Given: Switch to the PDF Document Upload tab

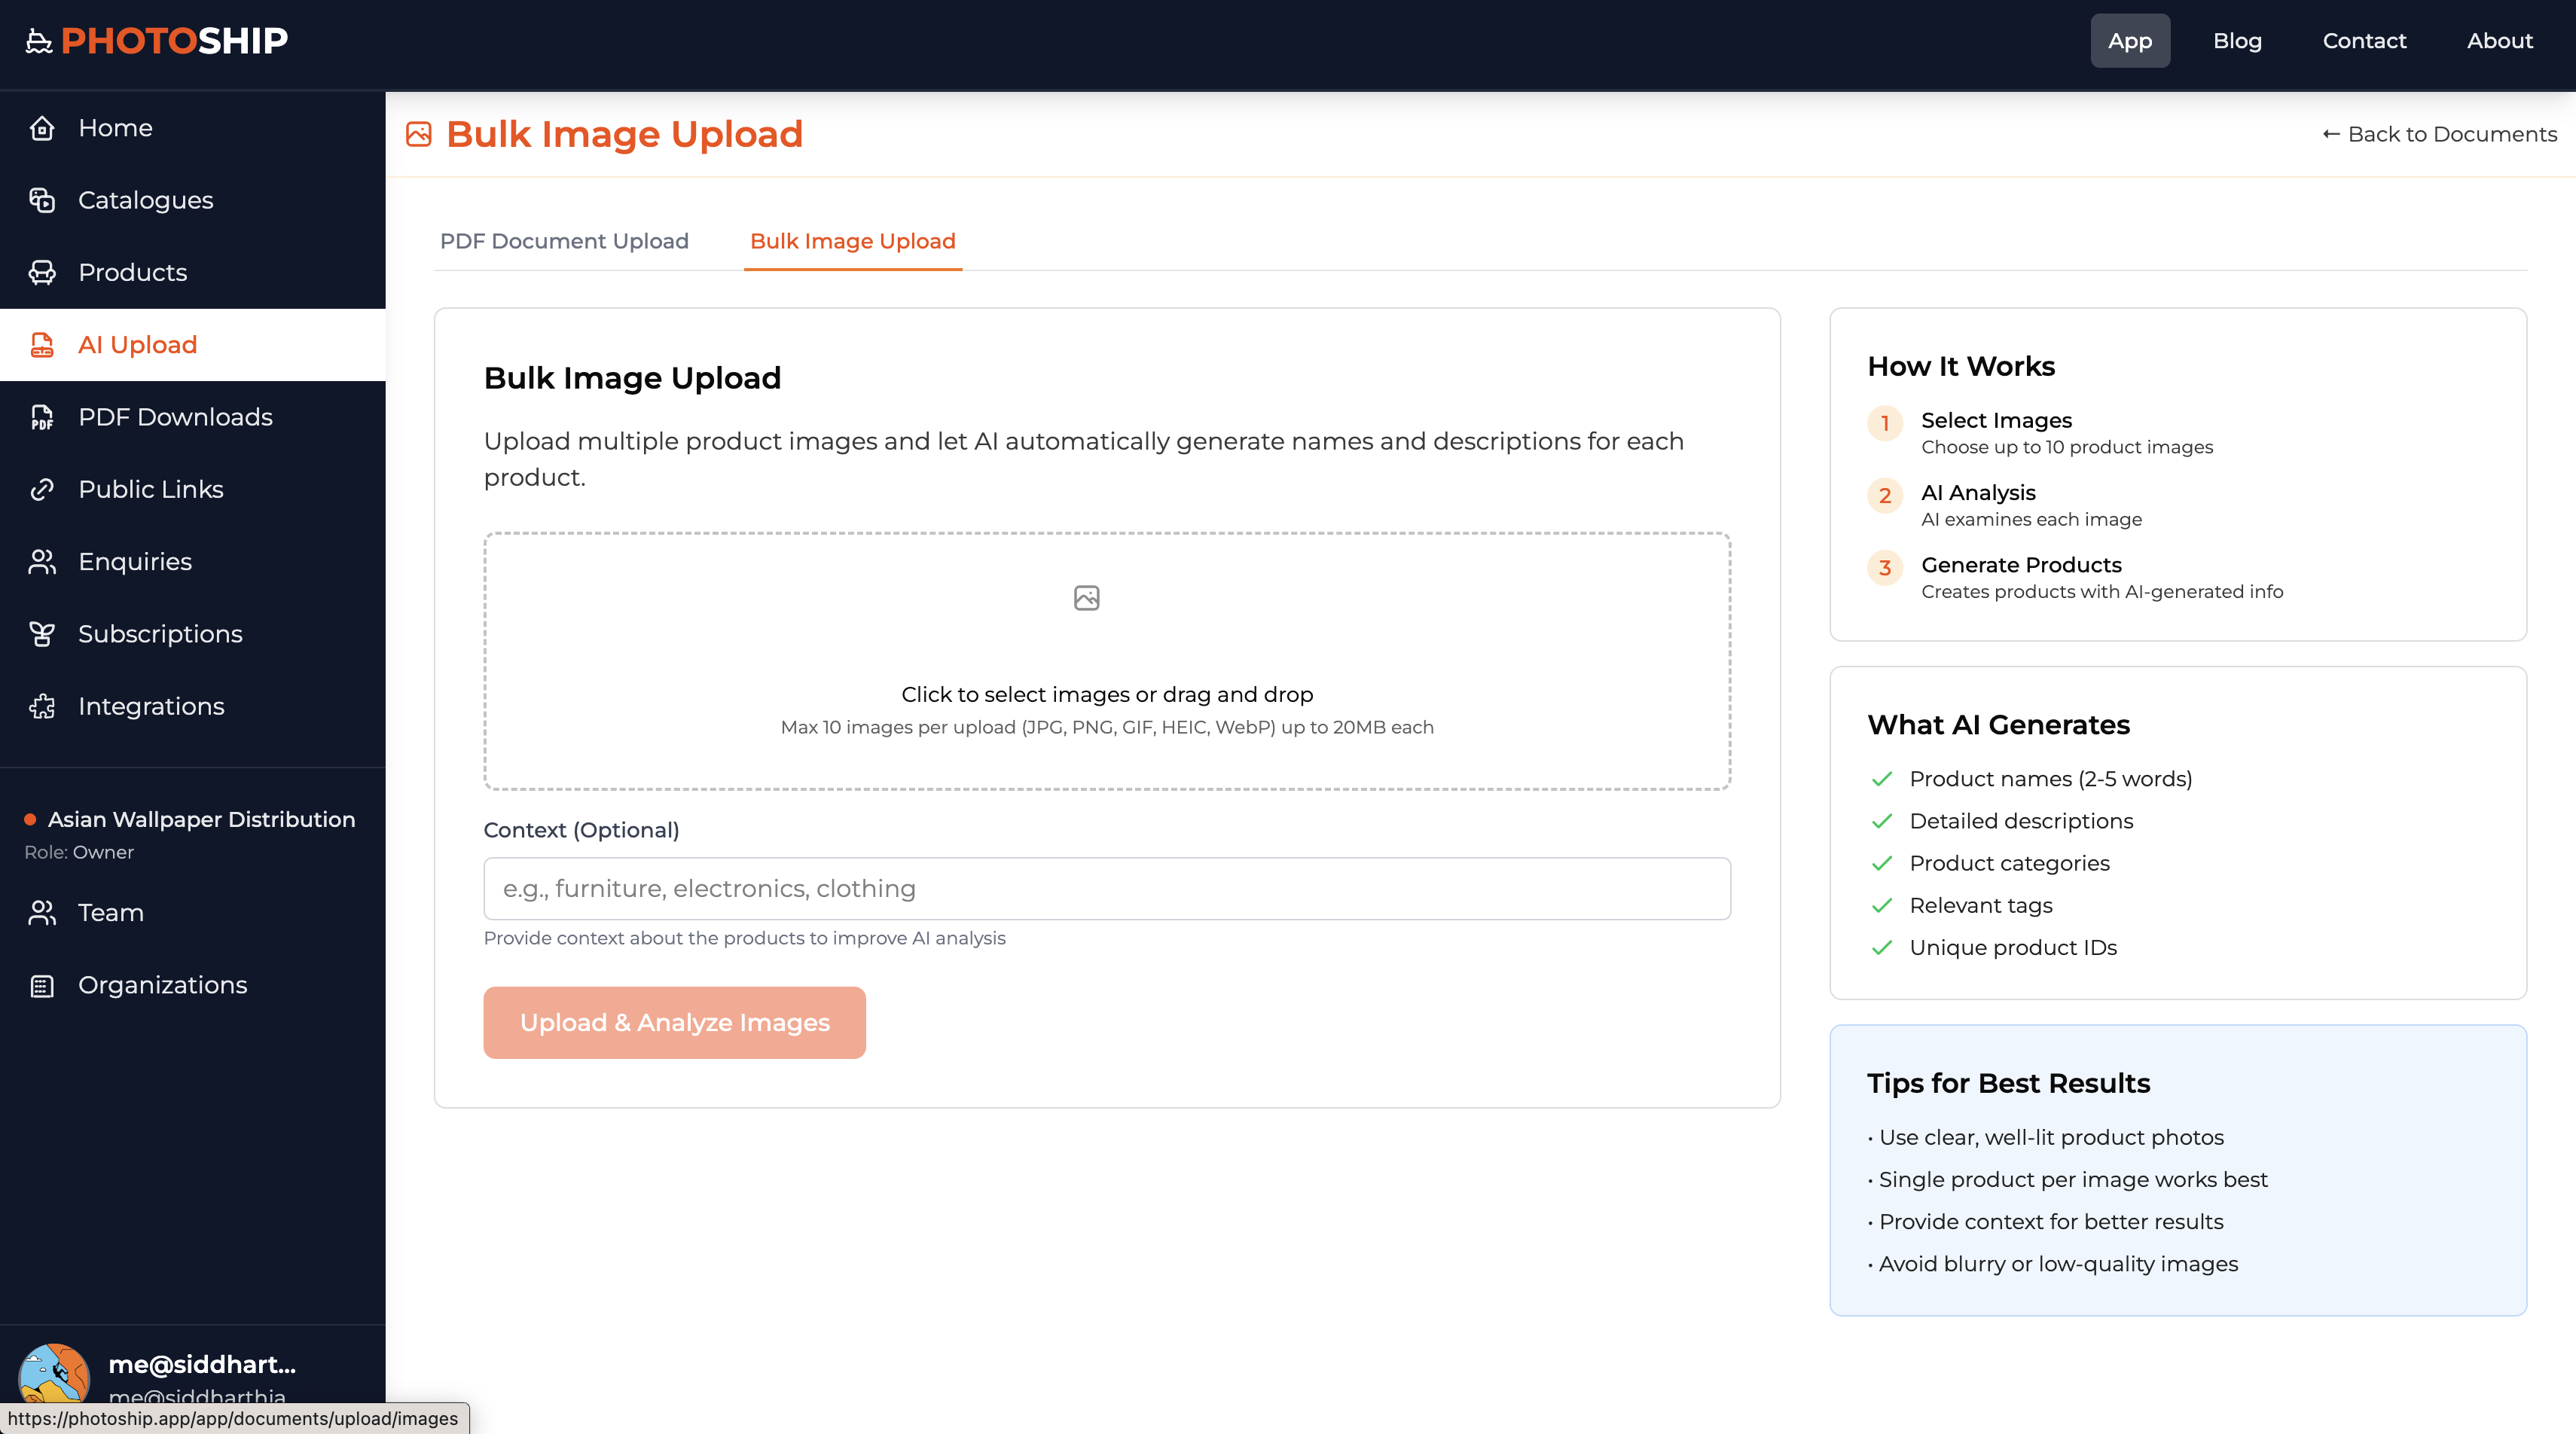Looking at the screenshot, I should click(x=564, y=241).
